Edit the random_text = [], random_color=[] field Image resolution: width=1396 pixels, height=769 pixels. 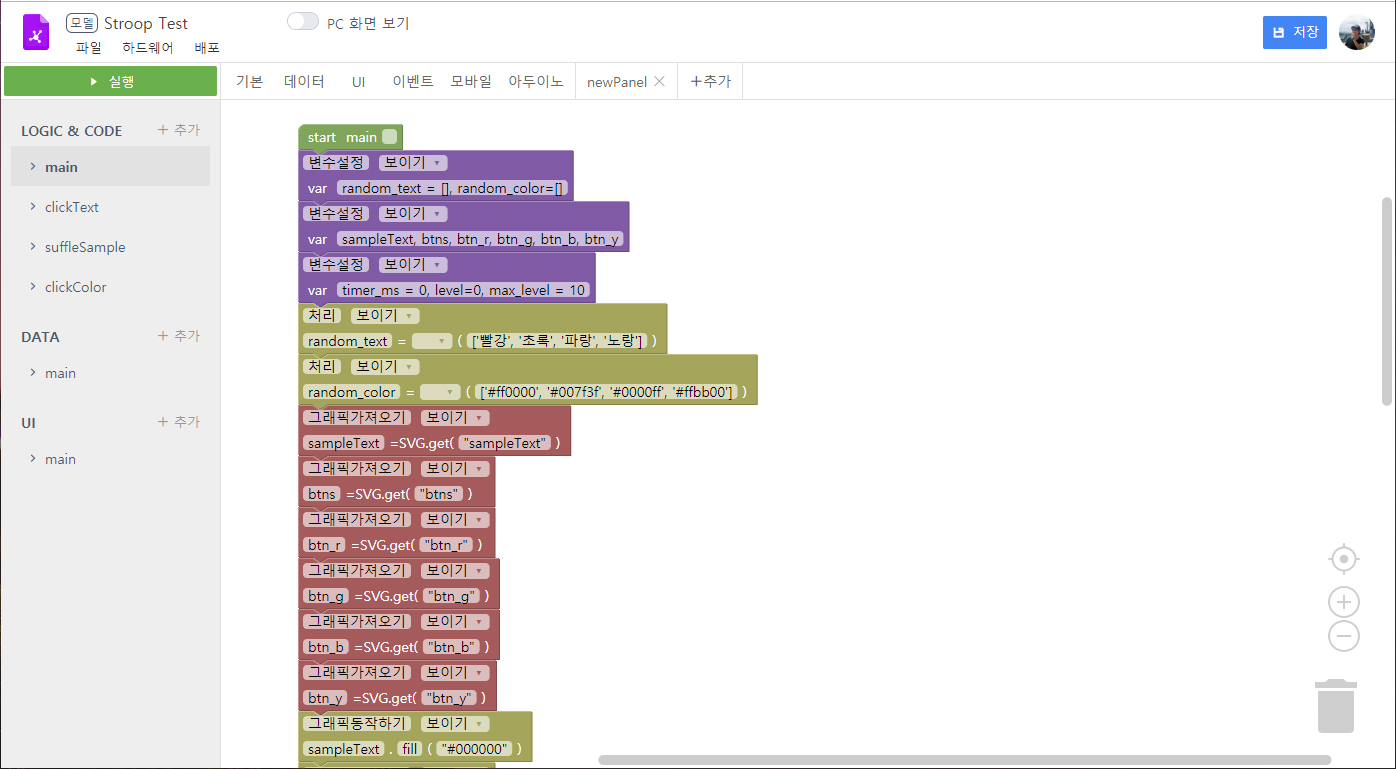pos(453,188)
